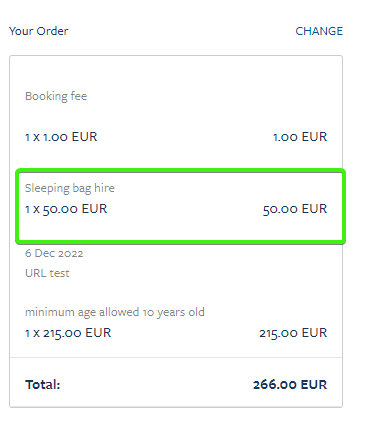Select the URL test item name

coord(47,273)
